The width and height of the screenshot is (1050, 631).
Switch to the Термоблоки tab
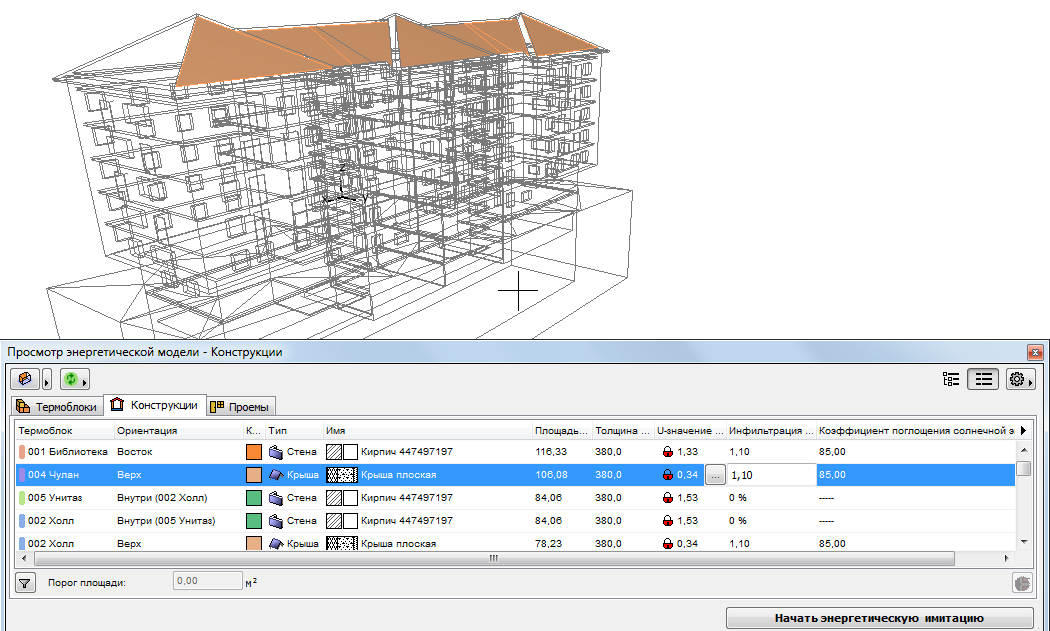click(57, 406)
